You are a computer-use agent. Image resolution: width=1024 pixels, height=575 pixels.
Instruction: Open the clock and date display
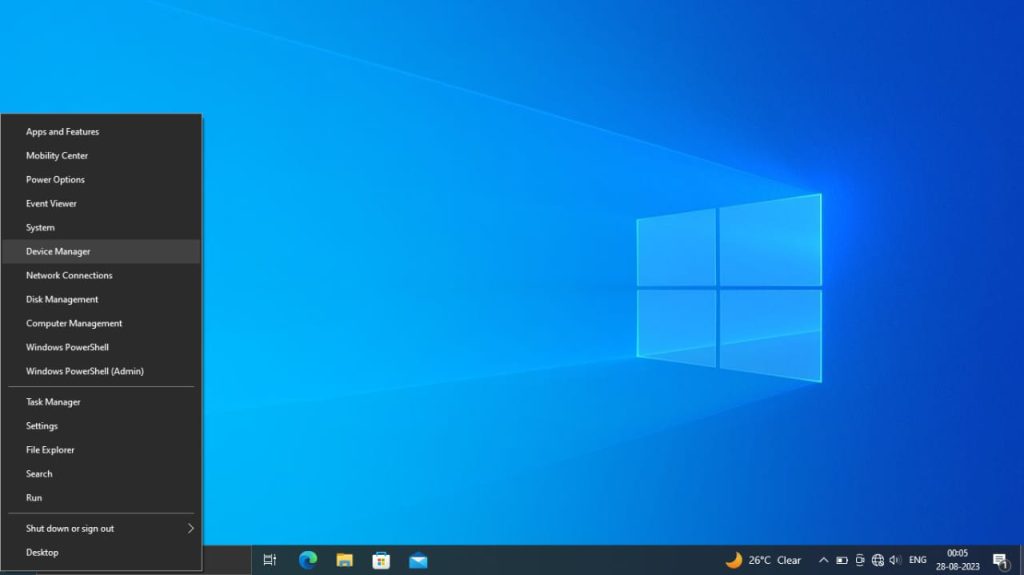point(957,560)
